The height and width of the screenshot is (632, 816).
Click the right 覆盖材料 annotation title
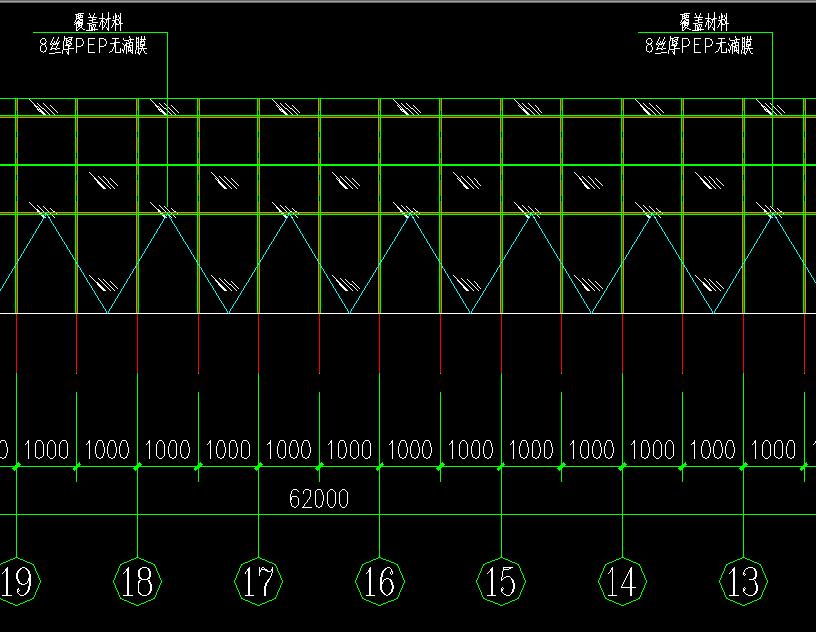[704, 23]
